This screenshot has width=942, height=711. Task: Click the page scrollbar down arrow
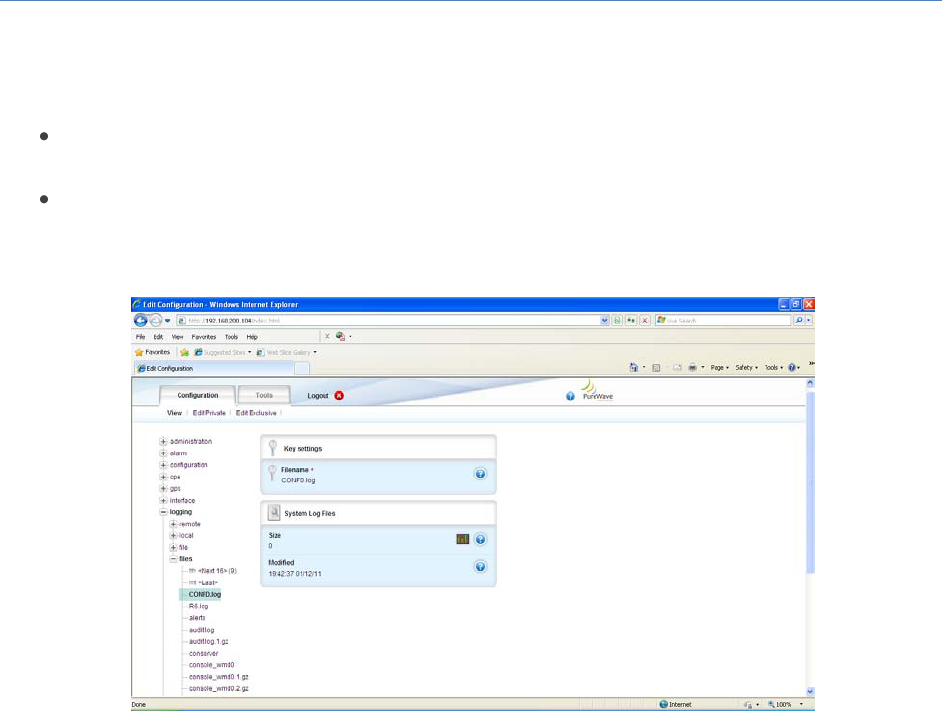click(x=810, y=691)
